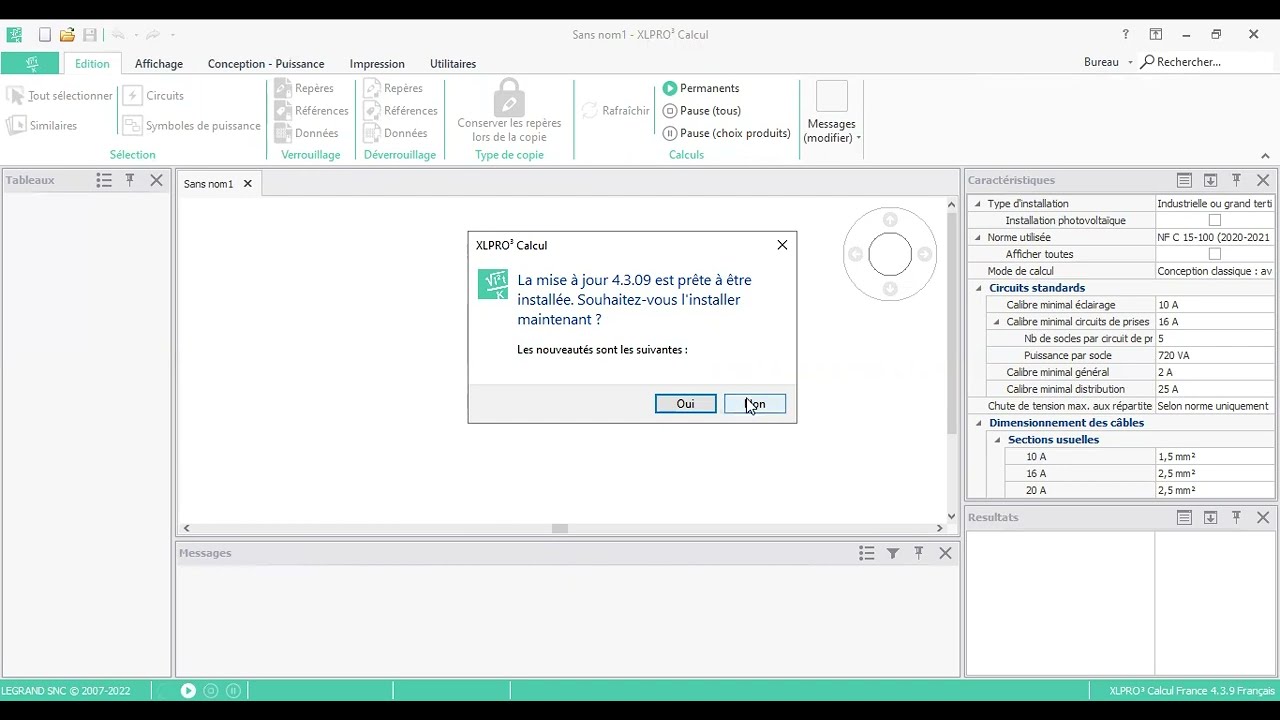Click Tout sélectionner in Sélection group
Screen dimensions: 1280x720
[x=59, y=96]
